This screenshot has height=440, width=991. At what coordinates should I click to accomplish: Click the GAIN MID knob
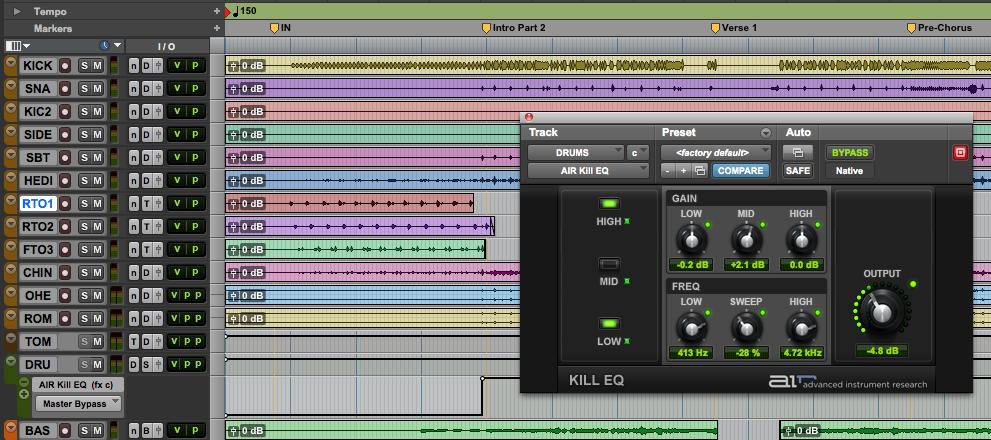pyautogui.click(x=746, y=240)
